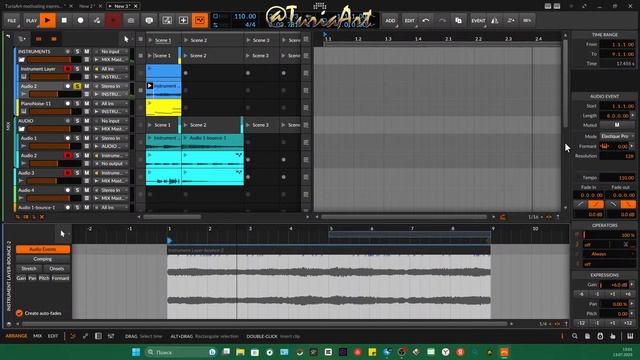Screen dimensions: 640x360
Task: Open AUDIO group output dropdown 'MIX Mast...'
Action: (111, 129)
